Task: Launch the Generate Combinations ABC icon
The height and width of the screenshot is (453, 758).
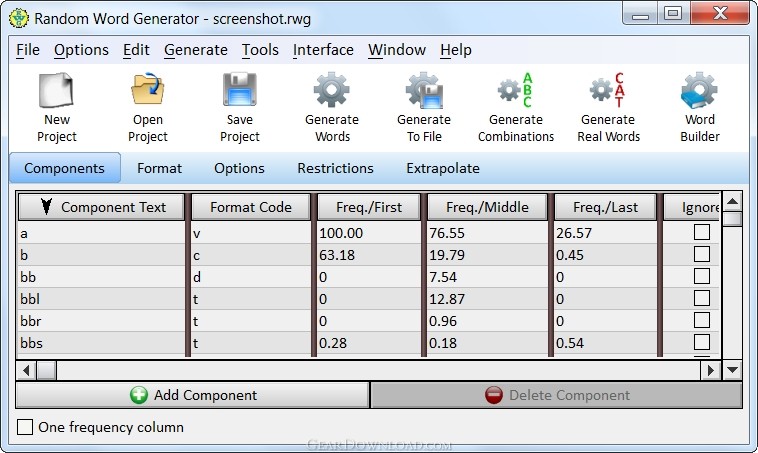Action: point(516,90)
